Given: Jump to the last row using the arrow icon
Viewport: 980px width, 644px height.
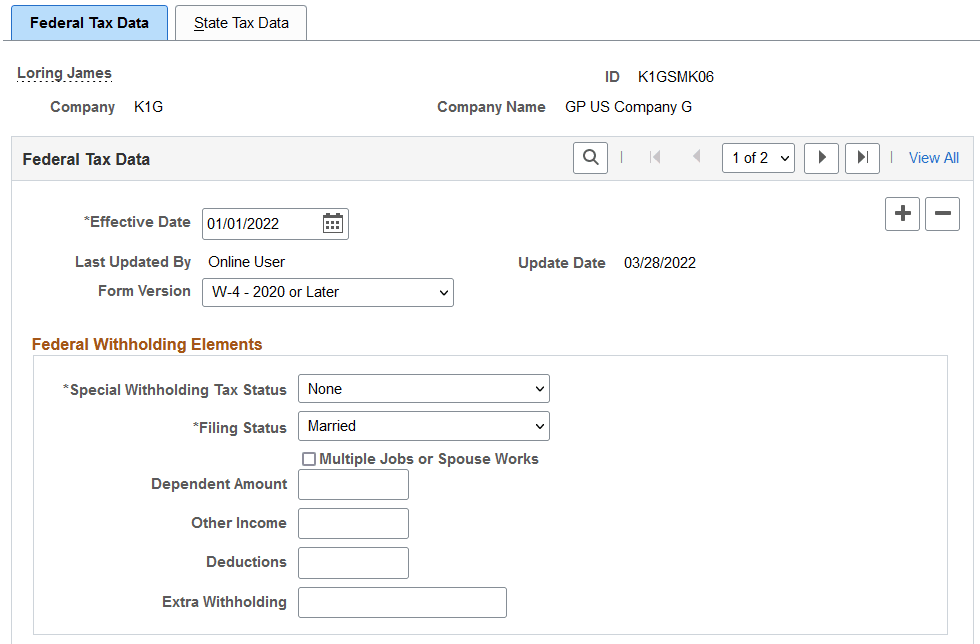Looking at the screenshot, I should click(x=862, y=157).
